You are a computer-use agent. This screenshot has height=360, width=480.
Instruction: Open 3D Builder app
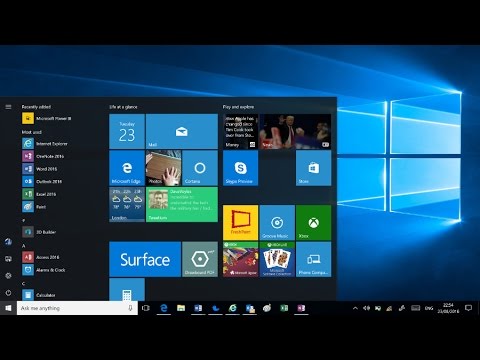click(x=39, y=232)
